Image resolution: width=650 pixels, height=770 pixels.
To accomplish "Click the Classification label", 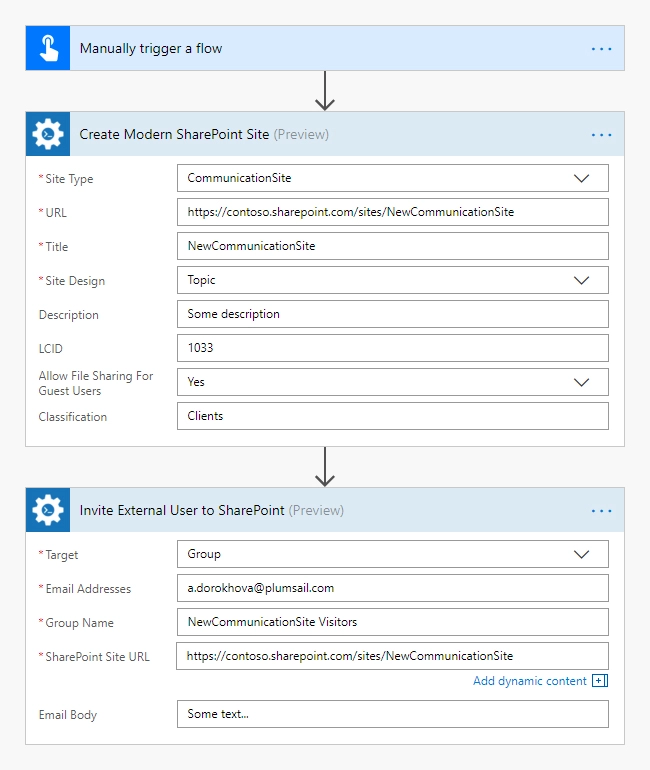I will 73,417.
